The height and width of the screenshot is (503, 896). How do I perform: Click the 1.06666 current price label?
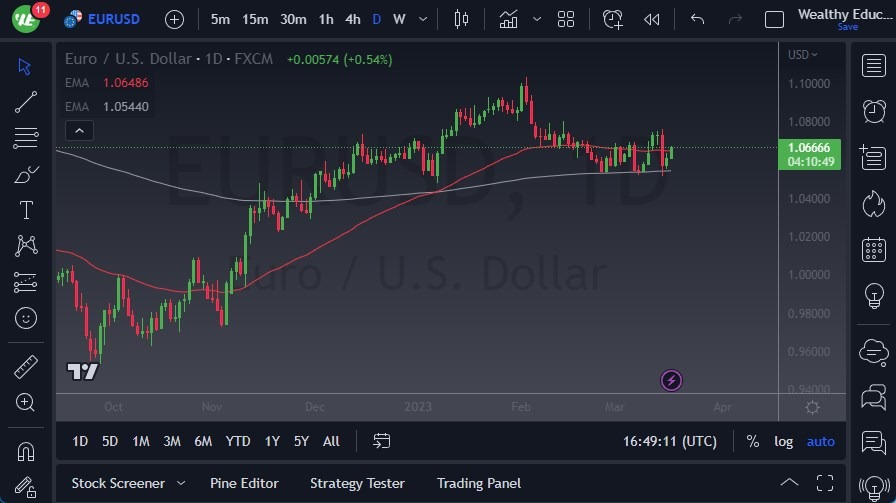(x=808, y=148)
